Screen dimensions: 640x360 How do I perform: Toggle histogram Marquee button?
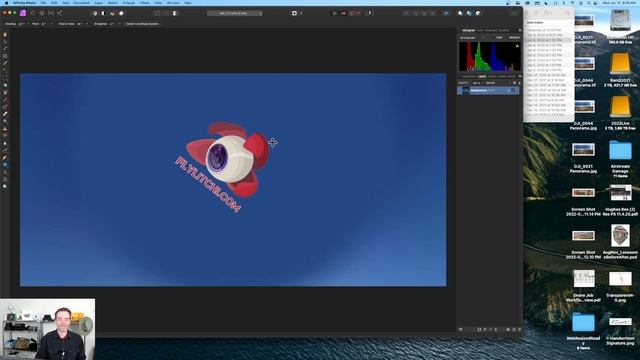tap(514, 38)
